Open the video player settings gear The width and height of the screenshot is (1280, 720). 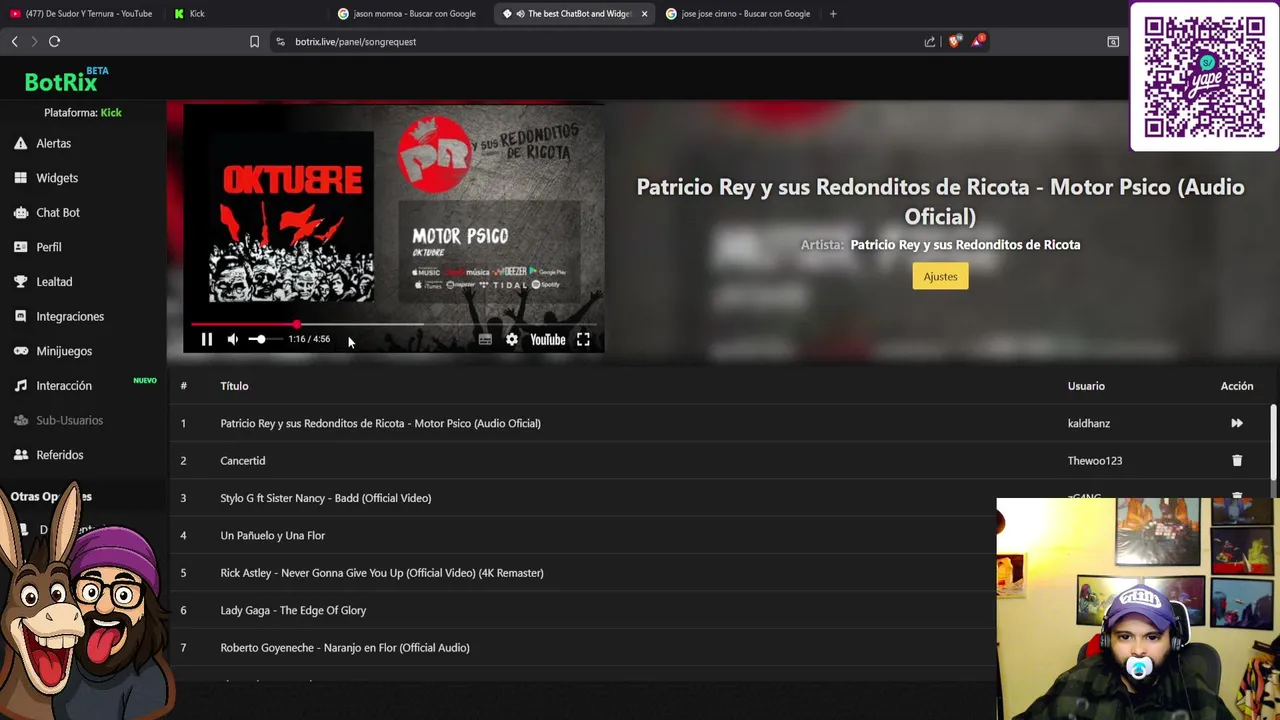point(512,340)
